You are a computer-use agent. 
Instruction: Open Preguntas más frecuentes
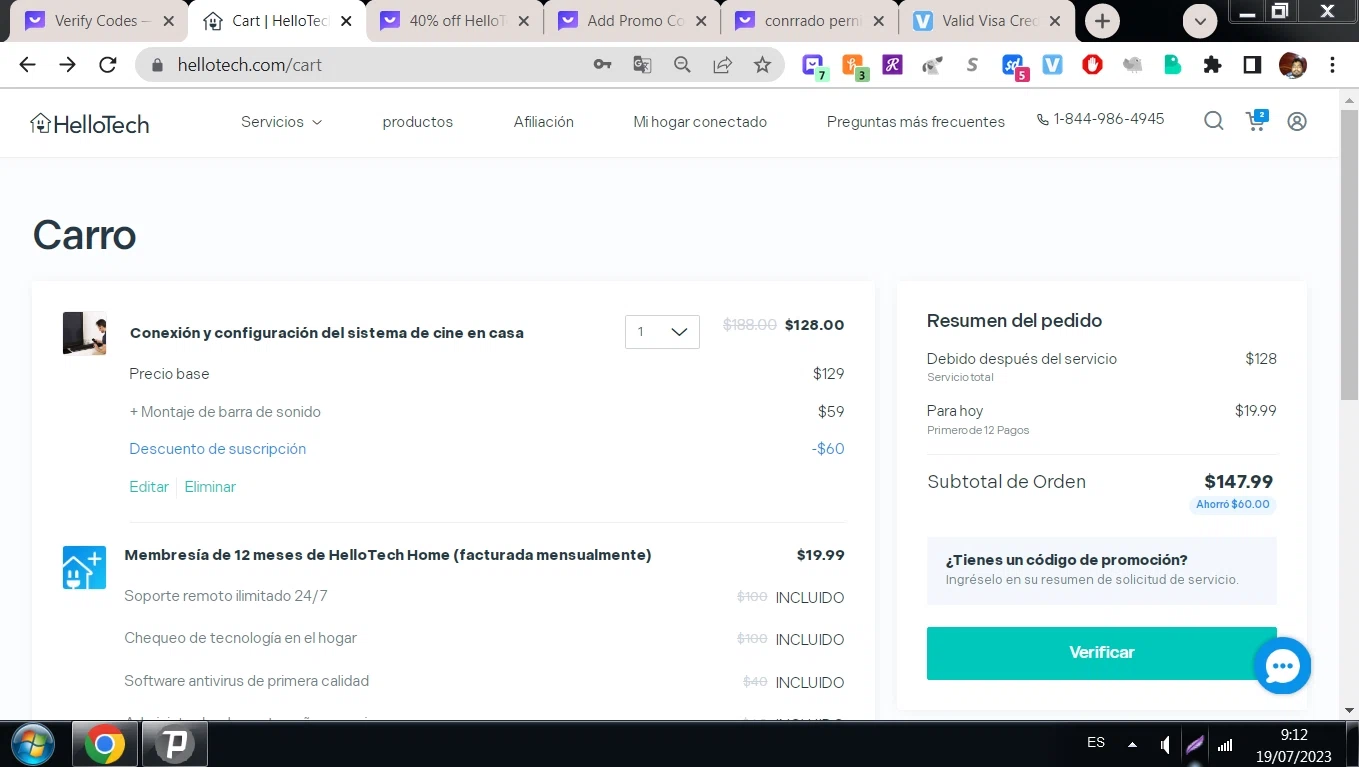916,122
